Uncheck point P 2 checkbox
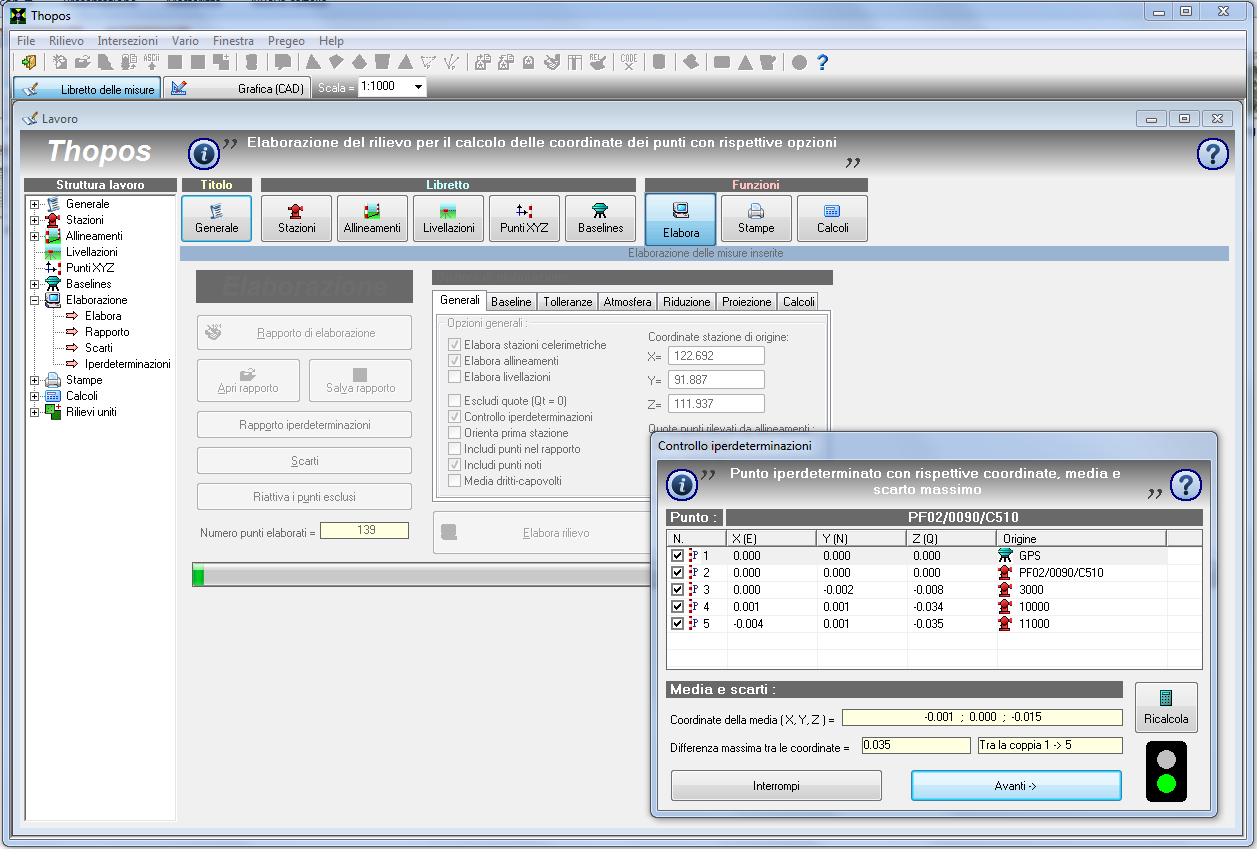The width and height of the screenshot is (1257, 849). [x=678, y=572]
